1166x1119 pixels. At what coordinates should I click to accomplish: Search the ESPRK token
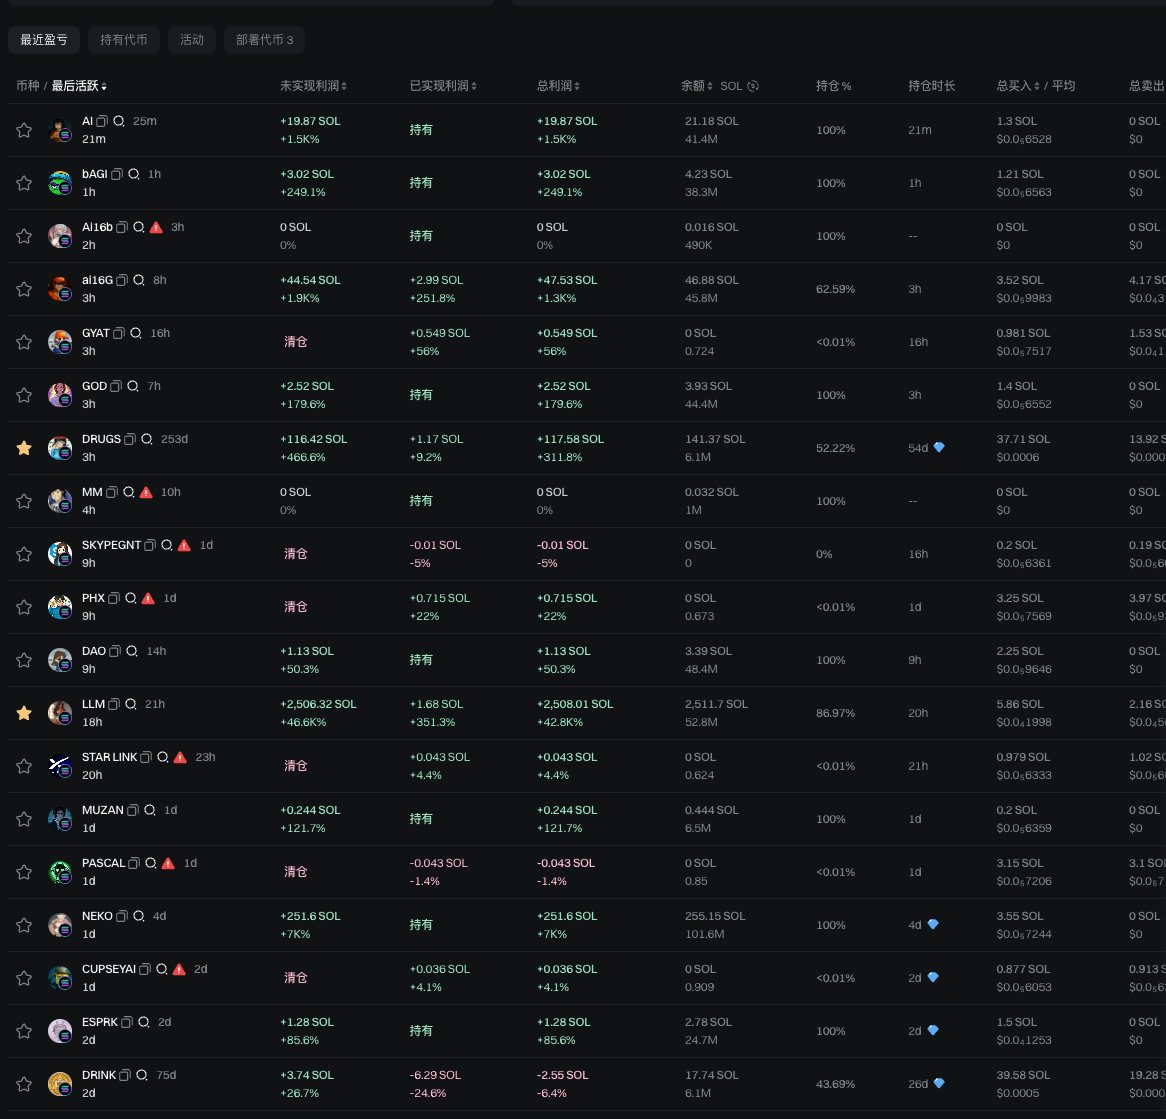pos(144,1022)
